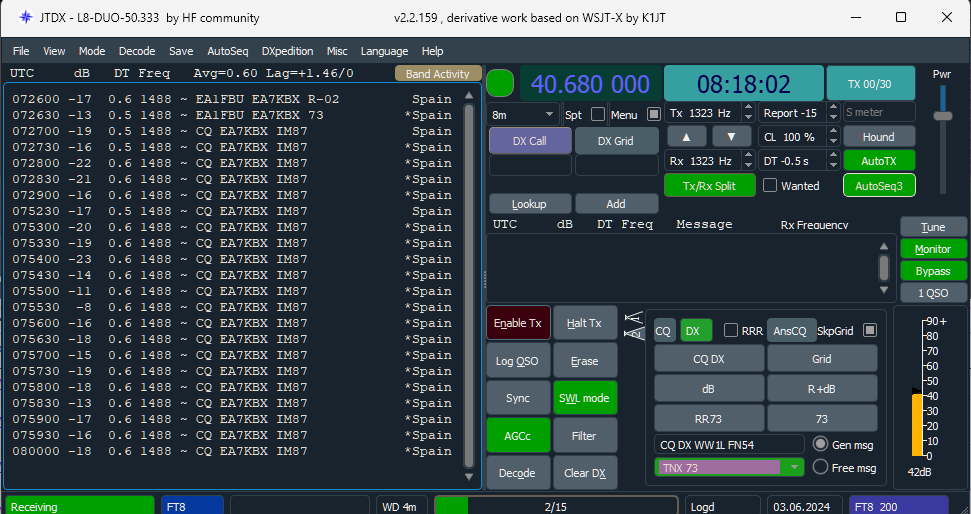The width and height of the screenshot is (971, 514).
Task: Click the CQ DX WW1L FN54 message field
Action: click(729, 445)
